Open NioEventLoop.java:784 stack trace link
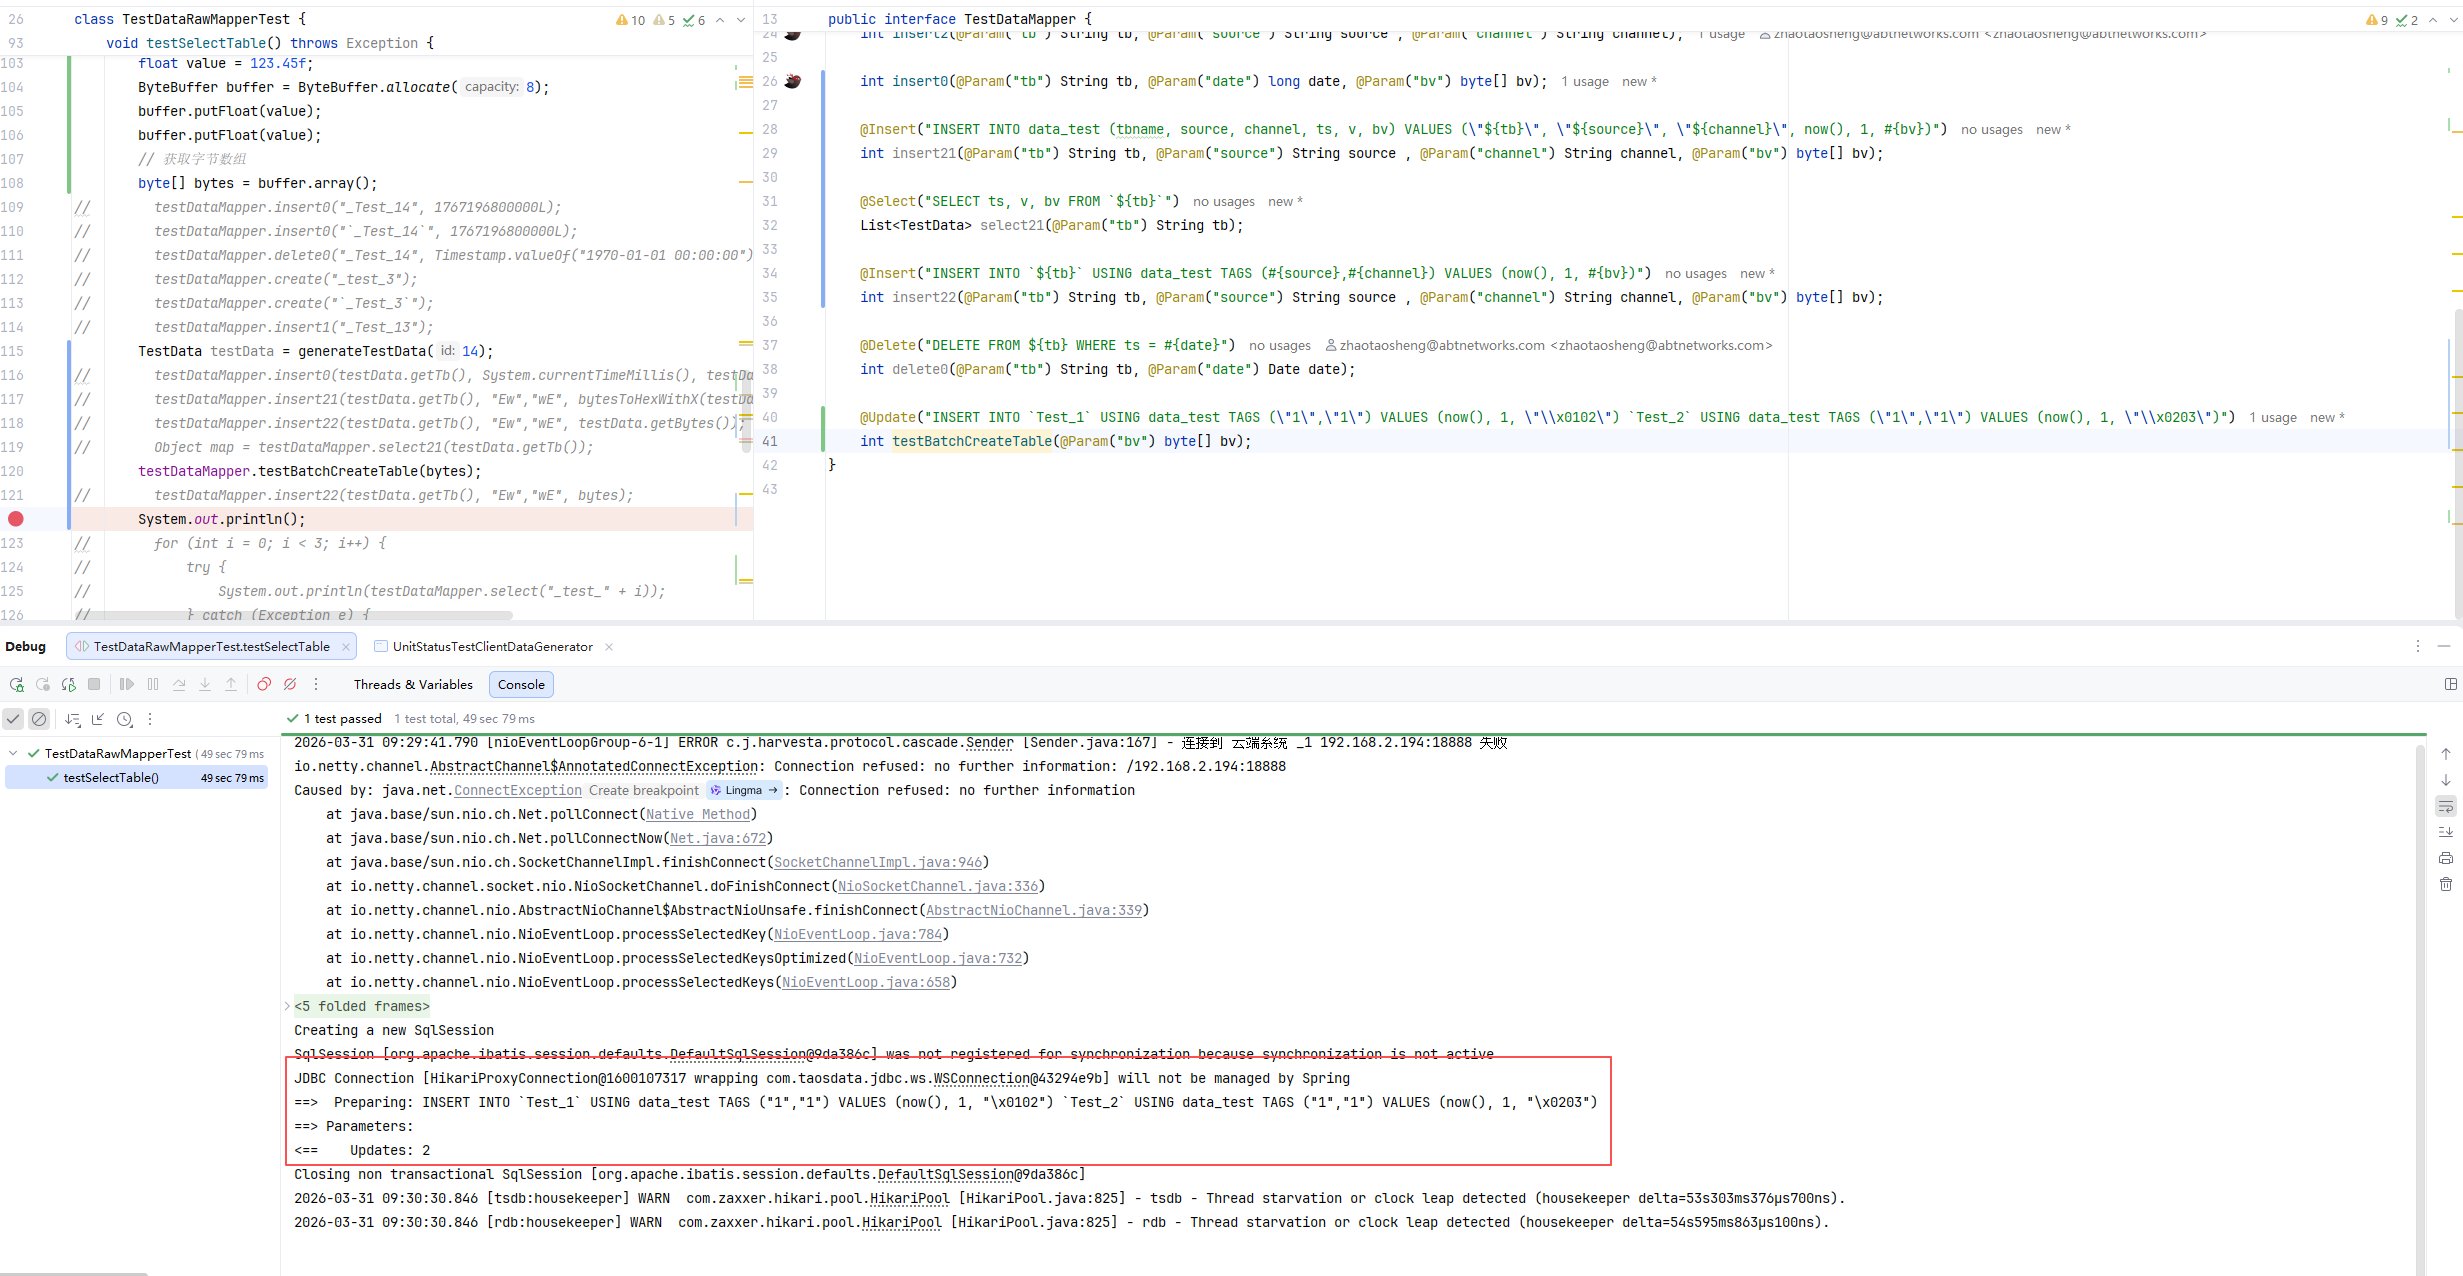Image resolution: width=2463 pixels, height=1276 pixels. pyautogui.click(x=857, y=934)
